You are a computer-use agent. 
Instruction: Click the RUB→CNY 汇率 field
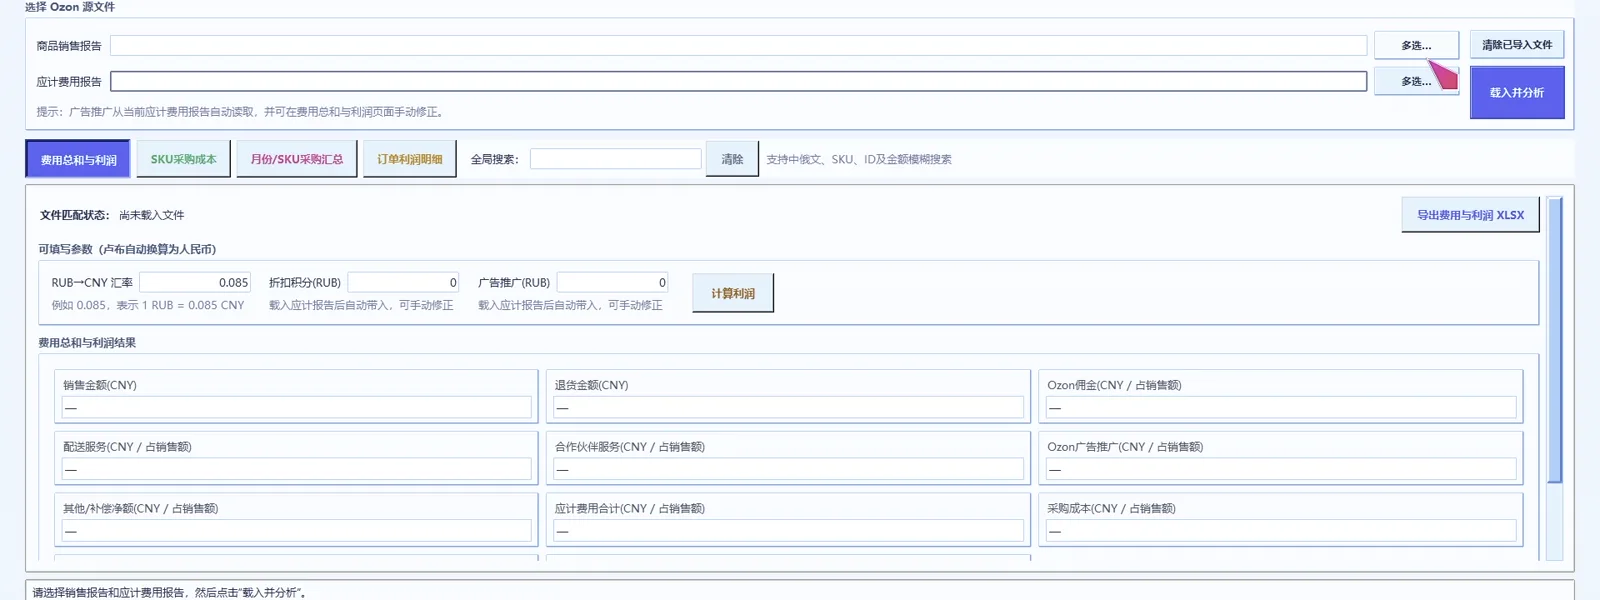point(194,283)
